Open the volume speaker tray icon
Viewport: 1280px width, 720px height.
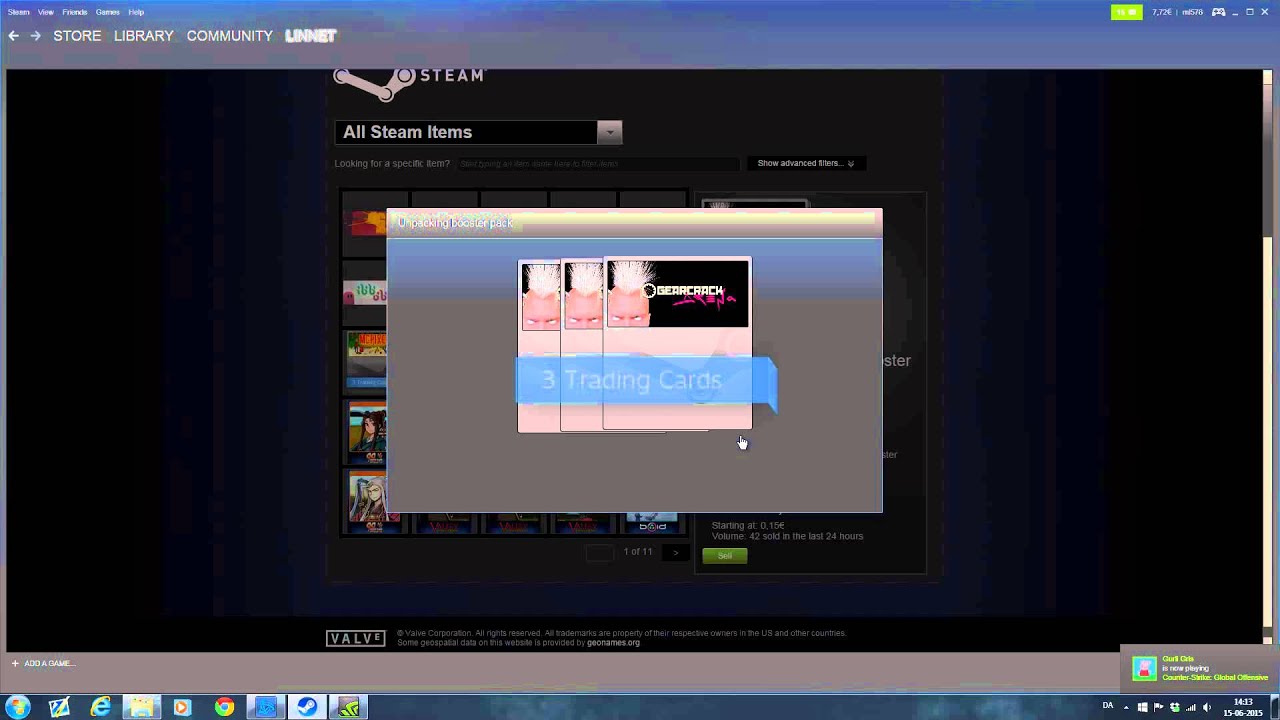(x=1206, y=707)
